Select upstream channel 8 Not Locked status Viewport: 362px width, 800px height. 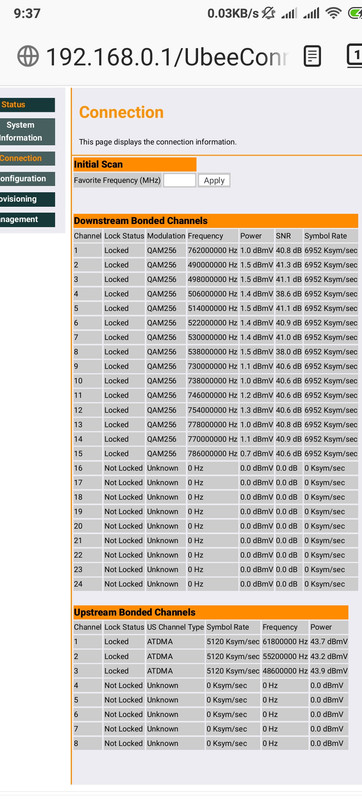coord(124,743)
